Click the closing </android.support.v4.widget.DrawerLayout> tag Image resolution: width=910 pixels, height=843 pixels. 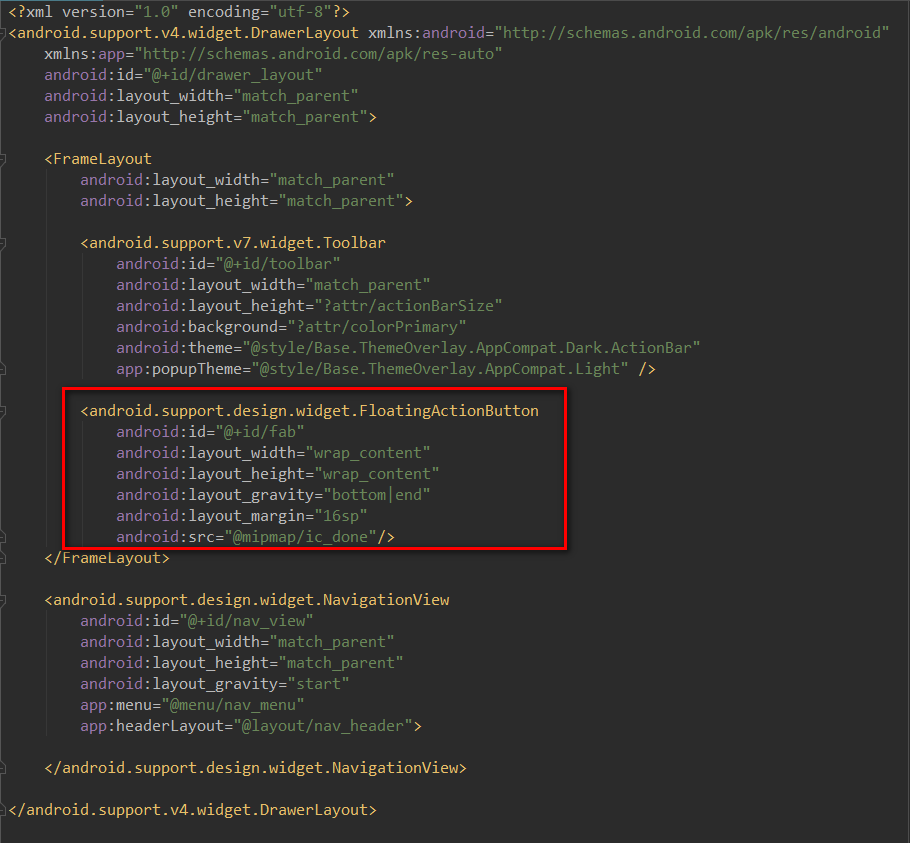coord(193,810)
